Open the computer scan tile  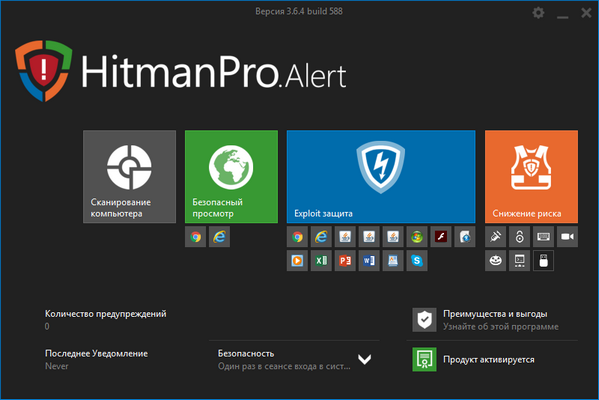pos(130,177)
